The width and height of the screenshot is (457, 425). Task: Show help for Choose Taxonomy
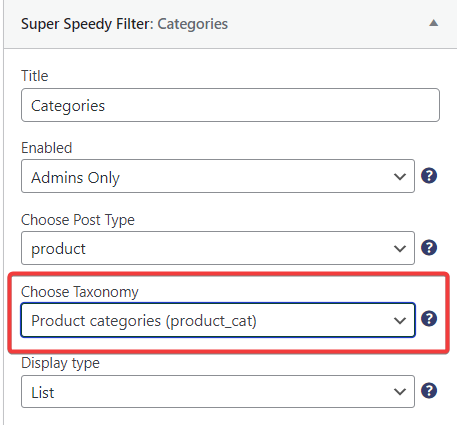[429, 319]
